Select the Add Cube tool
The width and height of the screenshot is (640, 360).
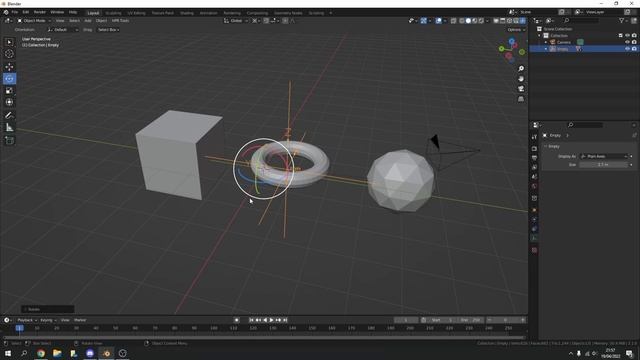pos(9,141)
